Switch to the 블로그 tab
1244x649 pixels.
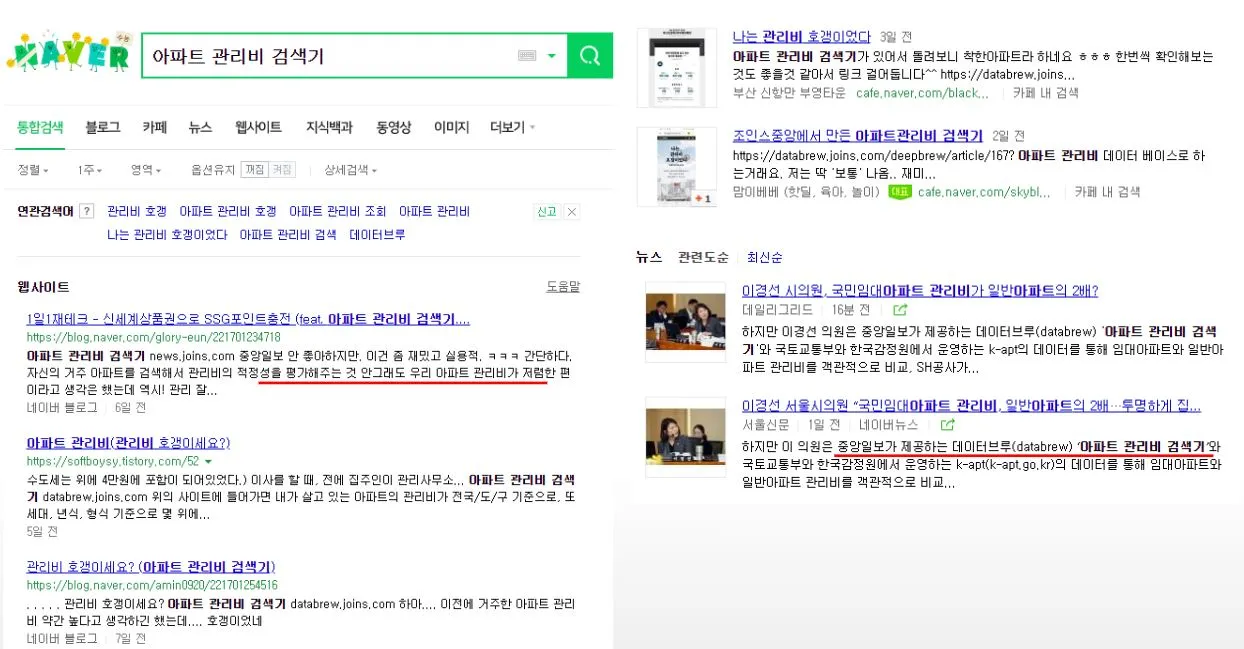[x=103, y=128]
